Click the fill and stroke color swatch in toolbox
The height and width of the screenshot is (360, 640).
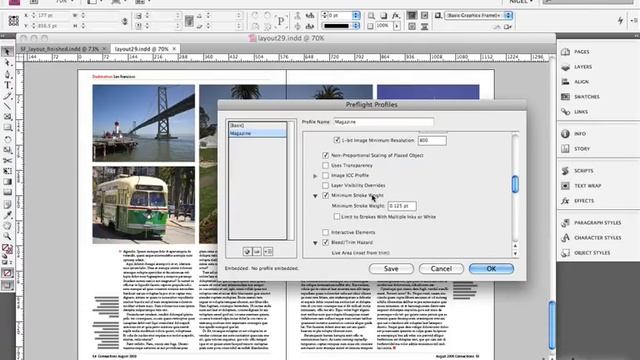[x=7, y=248]
